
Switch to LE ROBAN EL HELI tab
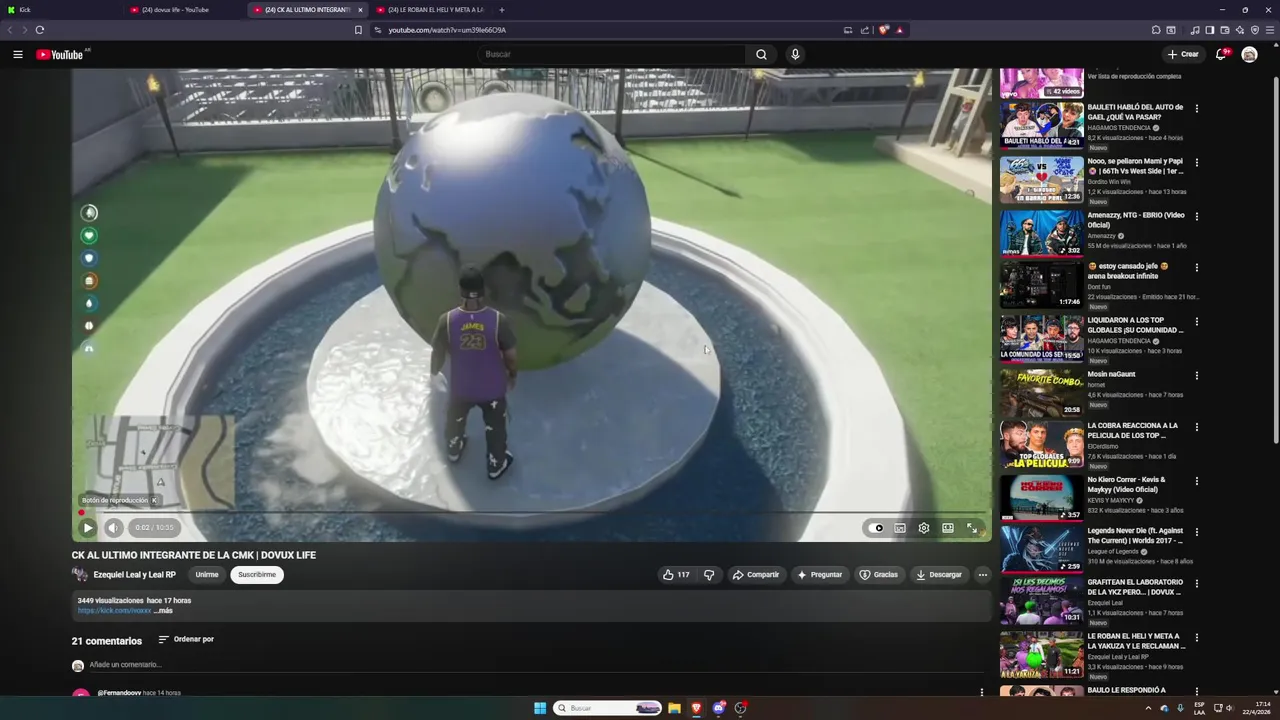click(430, 10)
